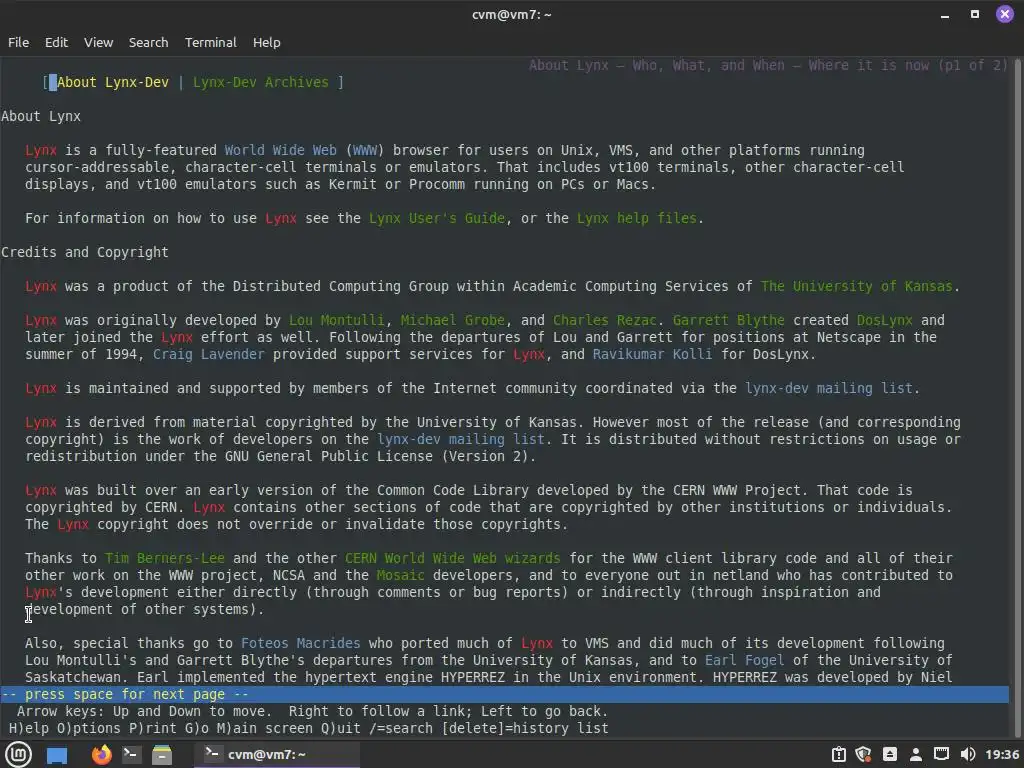The image size is (1024, 768).
Task: Open the Edit menu
Action: tap(56, 42)
